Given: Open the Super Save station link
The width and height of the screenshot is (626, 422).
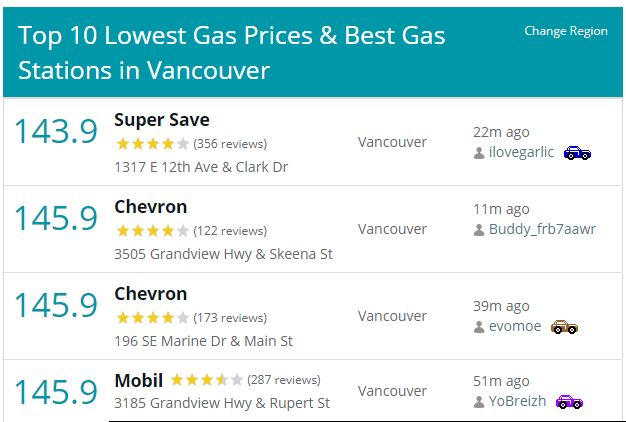Looking at the screenshot, I should click(x=161, y=120).
